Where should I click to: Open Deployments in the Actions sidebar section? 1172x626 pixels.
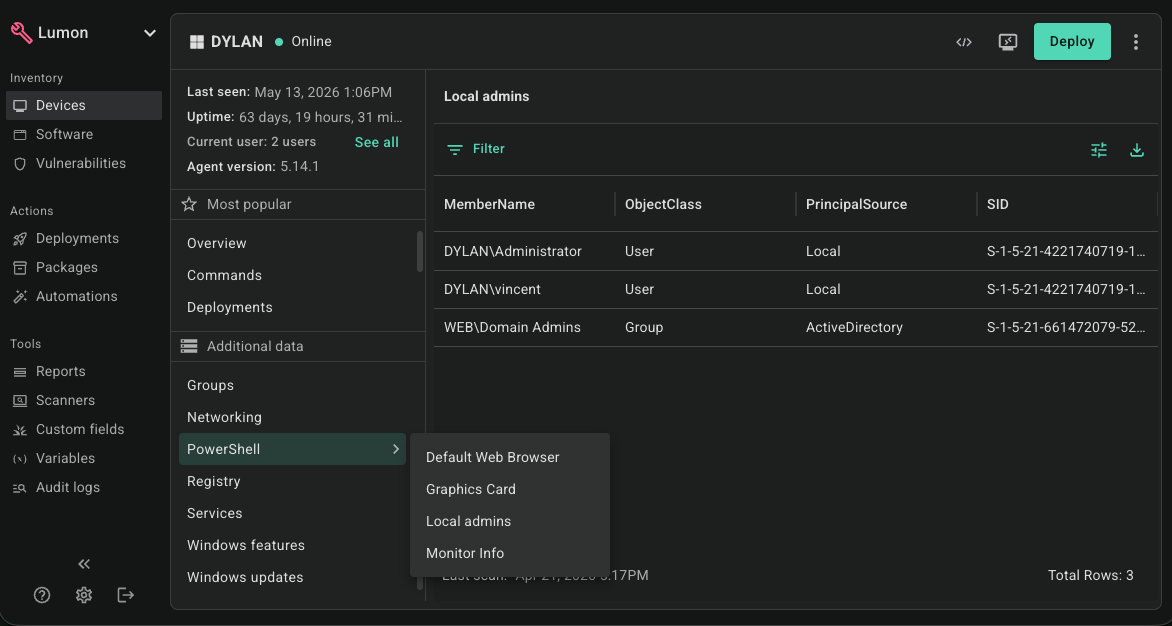[x=77, y=238]
